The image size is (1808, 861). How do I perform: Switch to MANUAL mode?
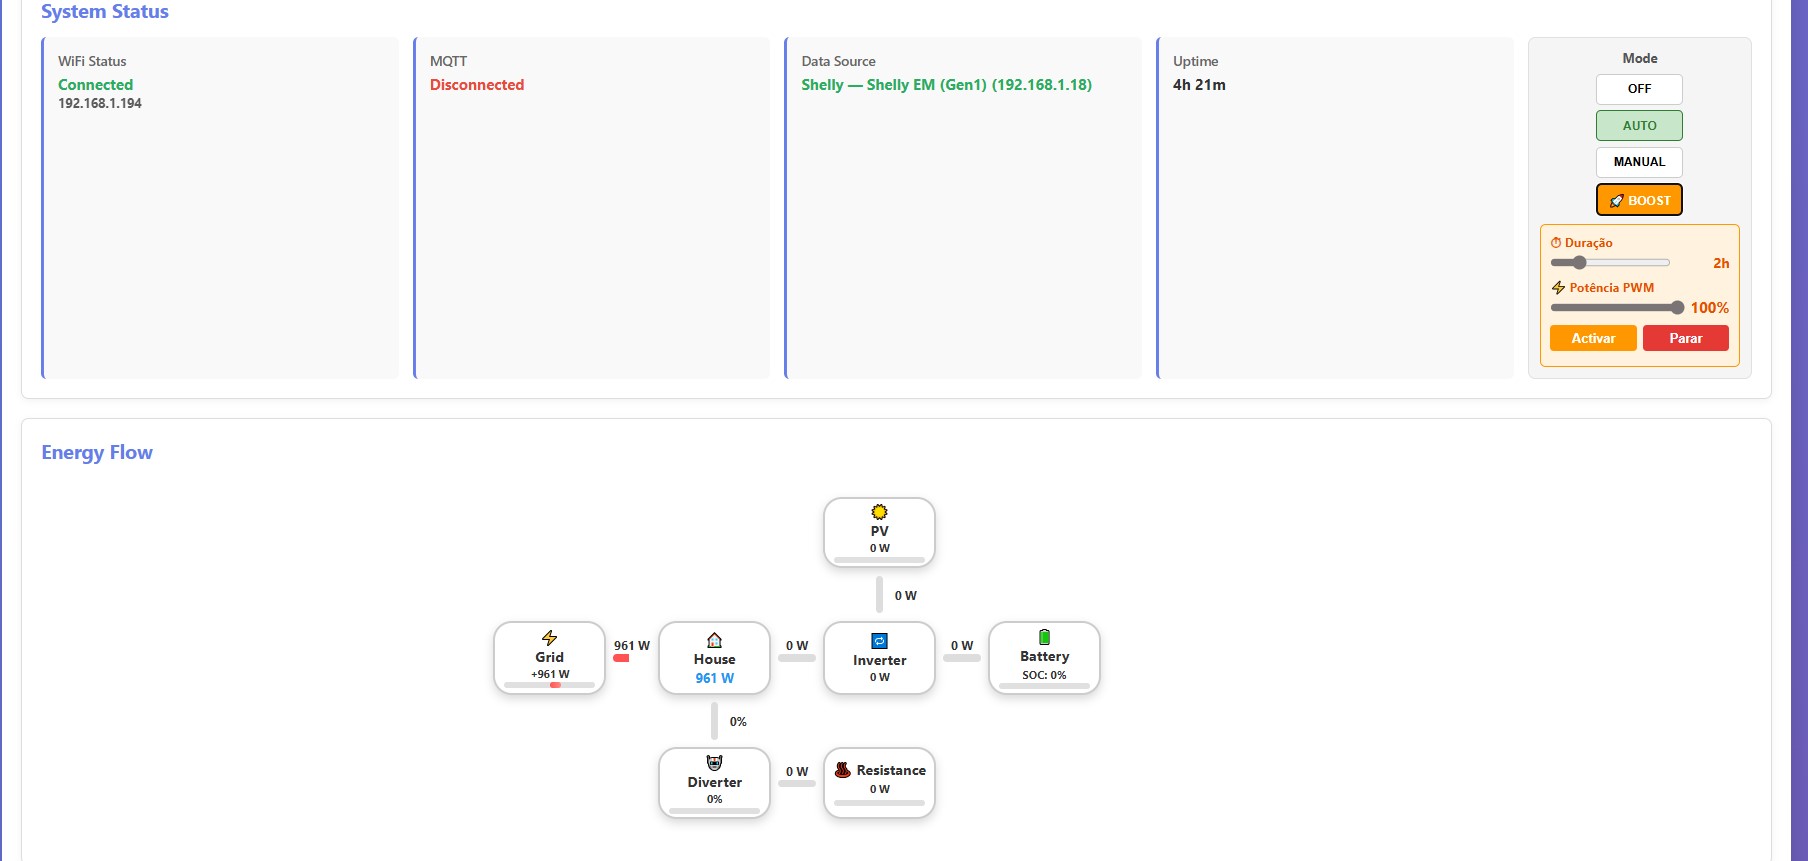(1639, 162)
